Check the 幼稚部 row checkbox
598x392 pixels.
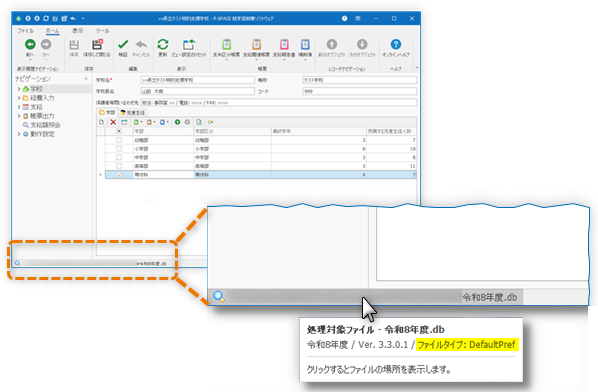point(119,140)
